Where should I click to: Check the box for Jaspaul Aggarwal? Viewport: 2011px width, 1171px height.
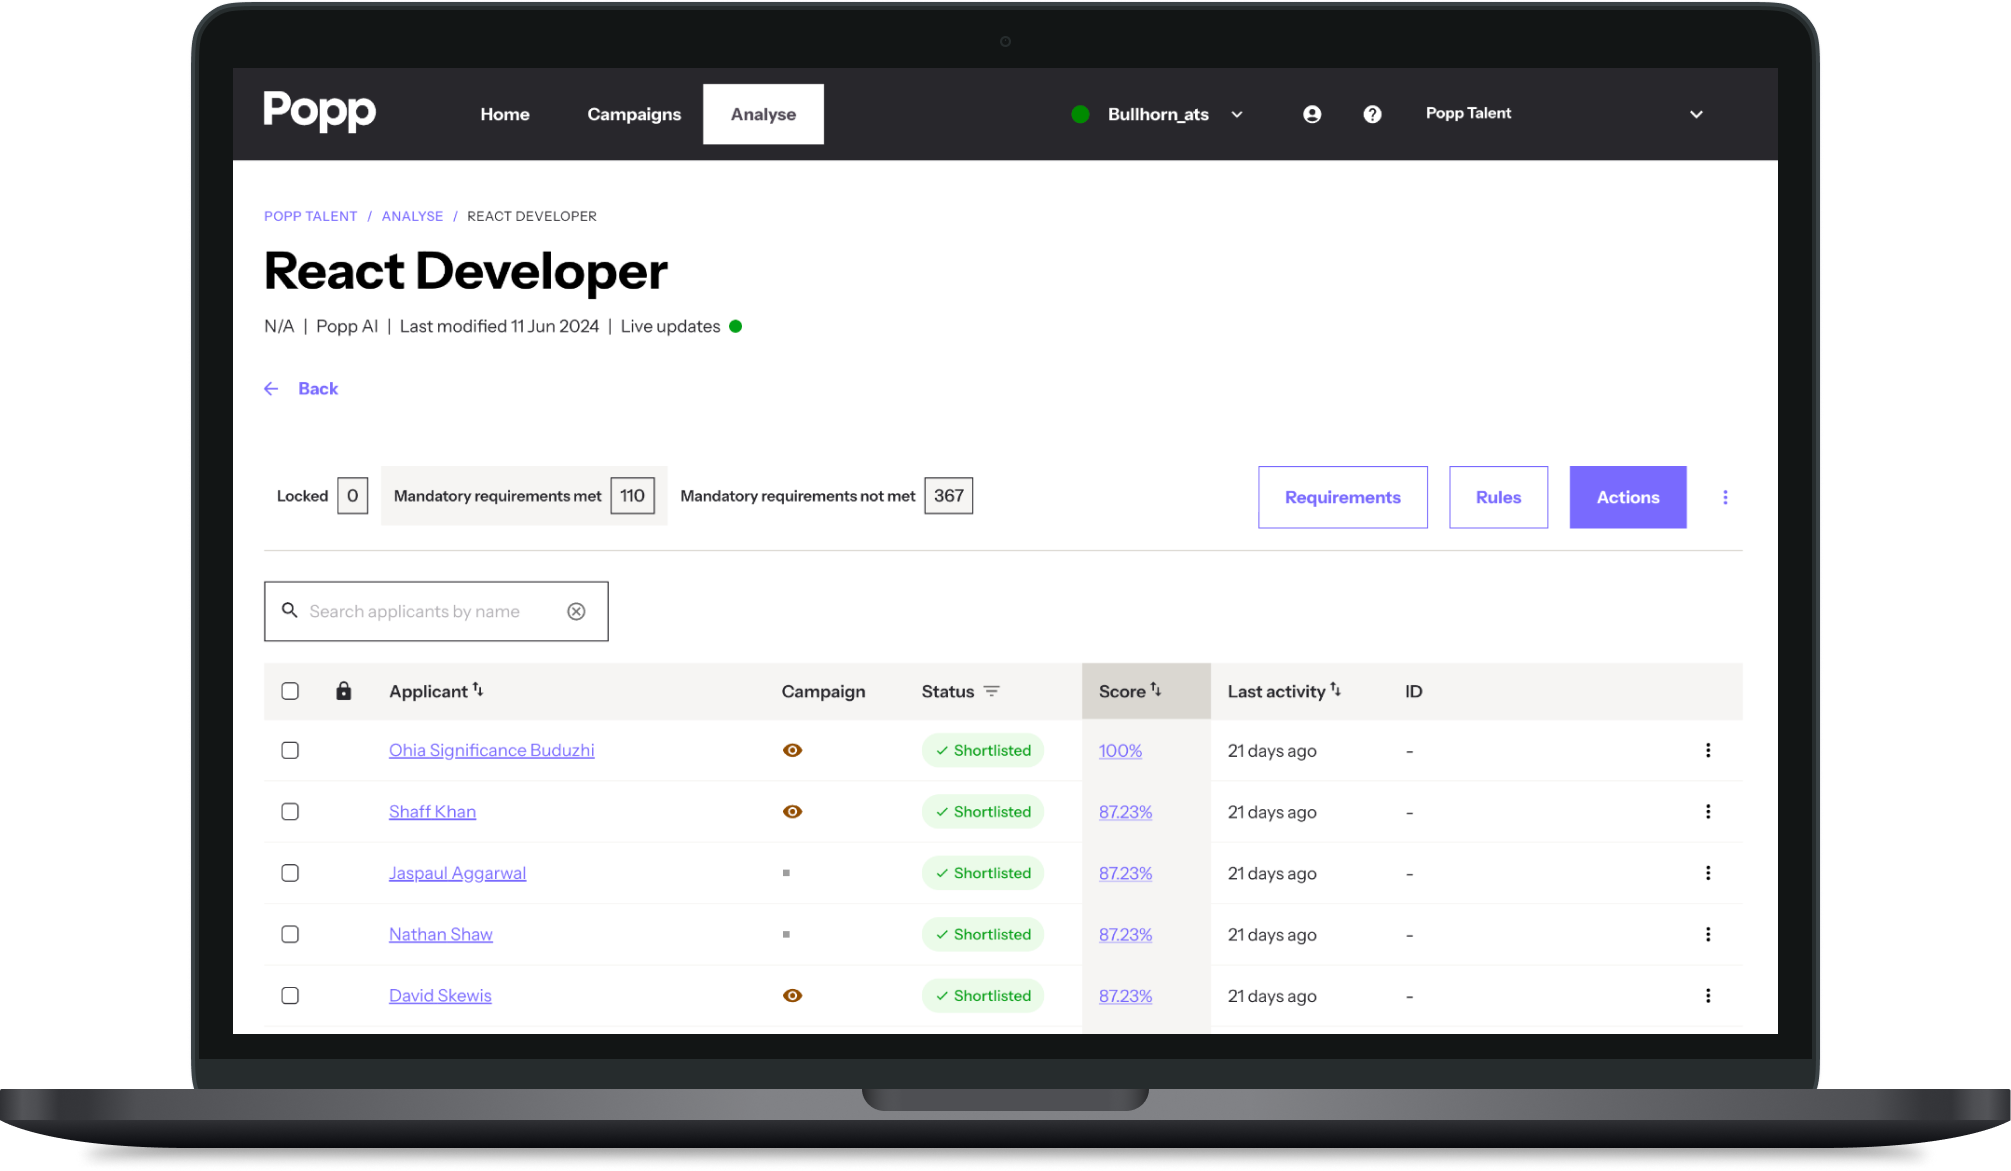(290, 873)
